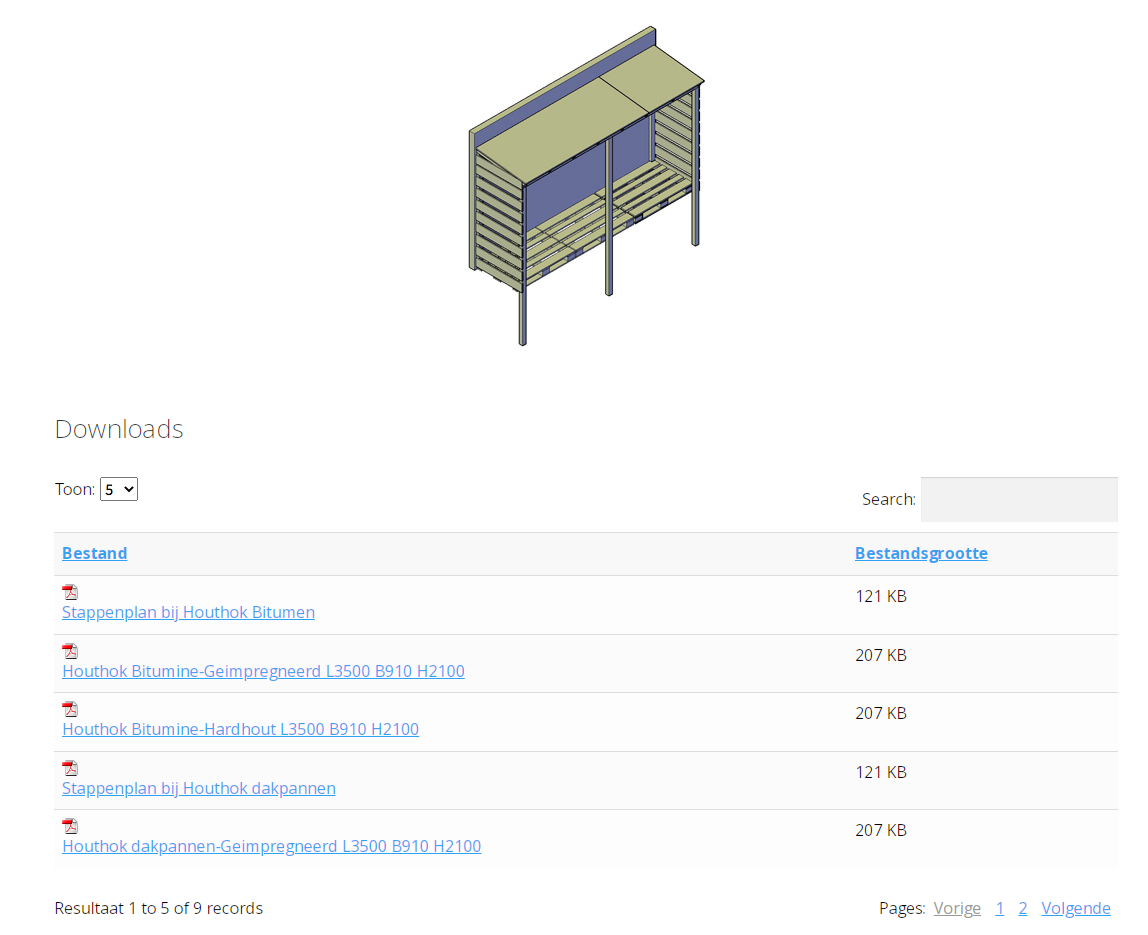This screenshot has height=935, width=1148.
Task: Click PDF icon for Houthok Bitumine-Hardhout file
Action: (70, 709)
